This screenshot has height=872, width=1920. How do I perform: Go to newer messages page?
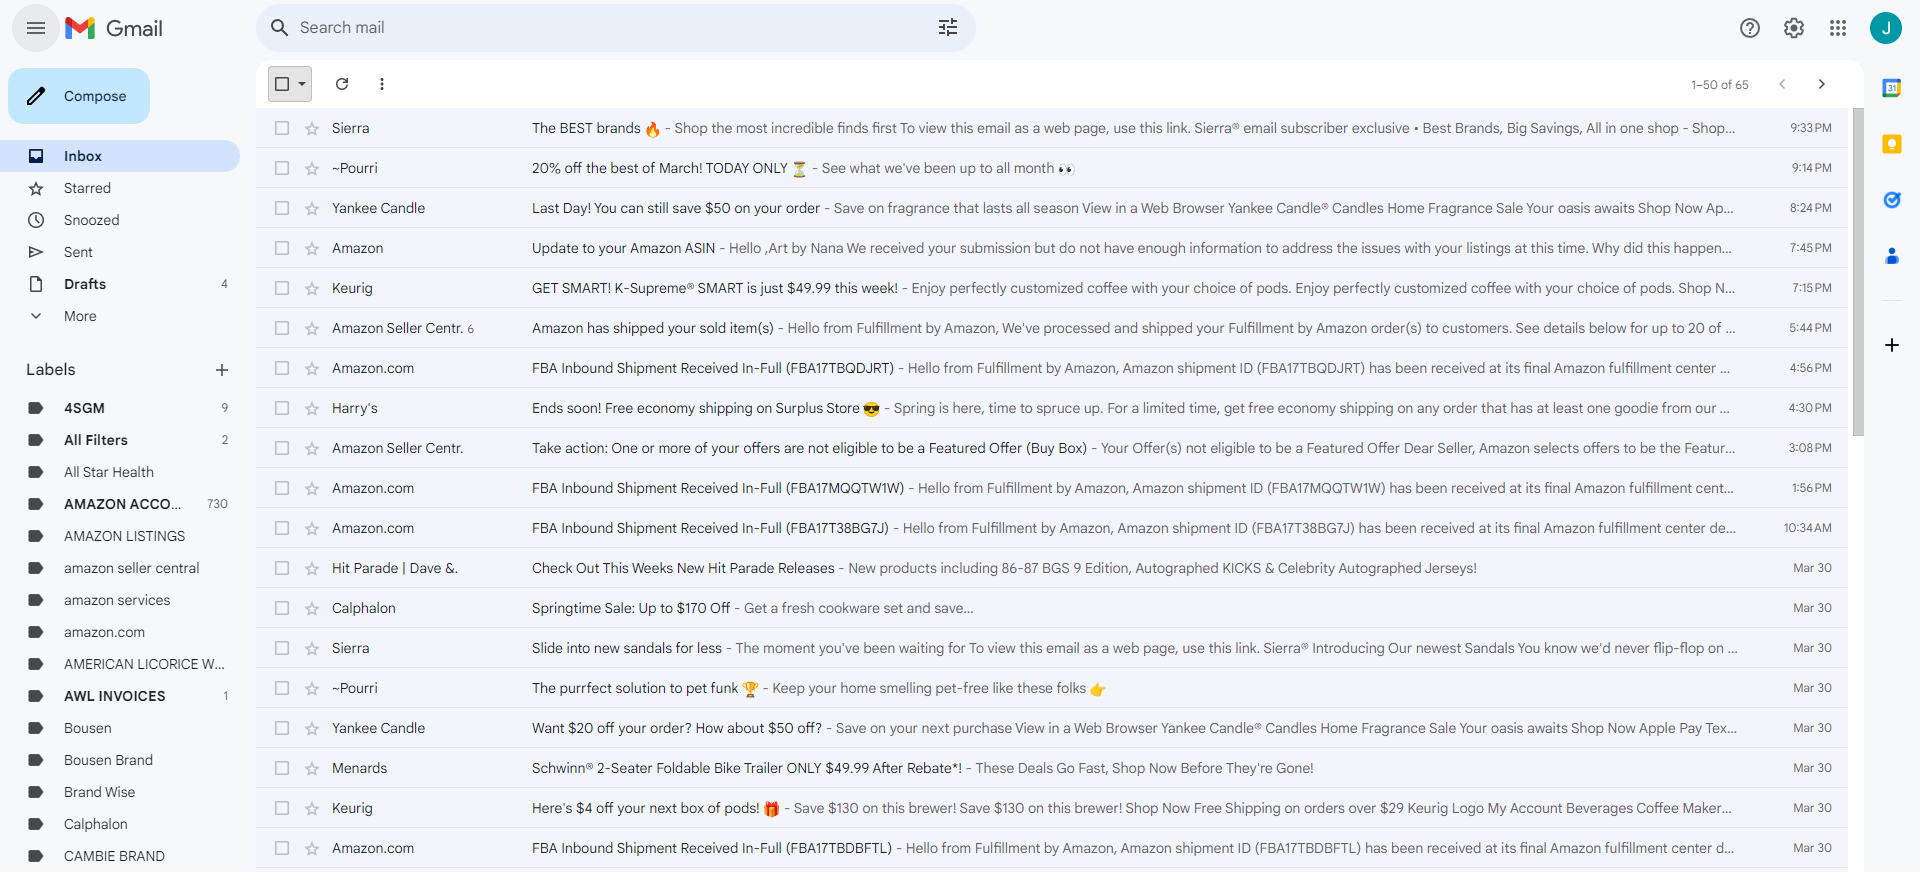(x=1782, y=84)
